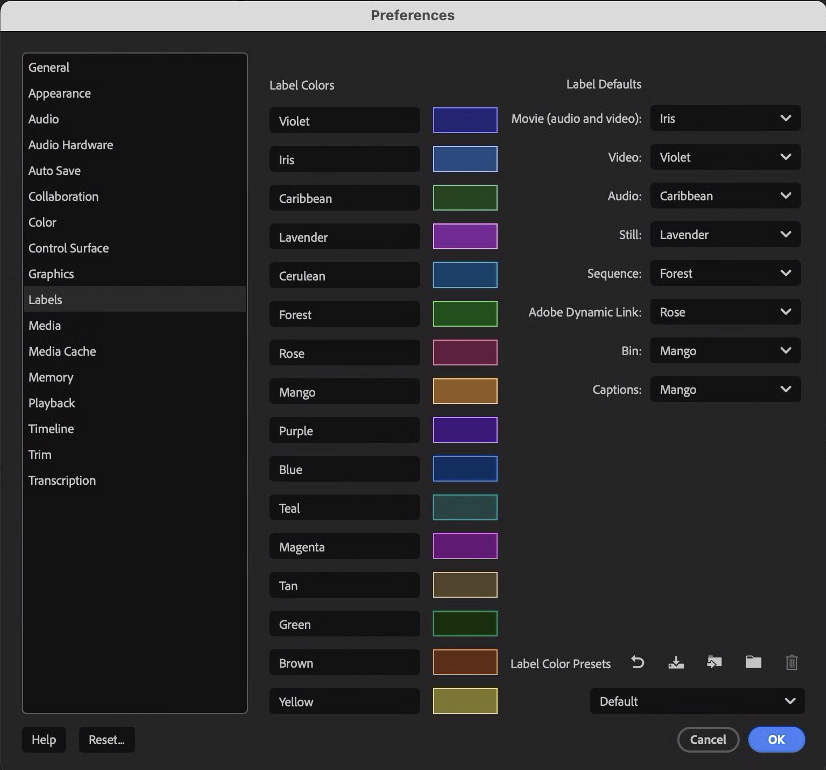Click the Cancel button
Screen dimensions: 826x770
click(708, 740)
